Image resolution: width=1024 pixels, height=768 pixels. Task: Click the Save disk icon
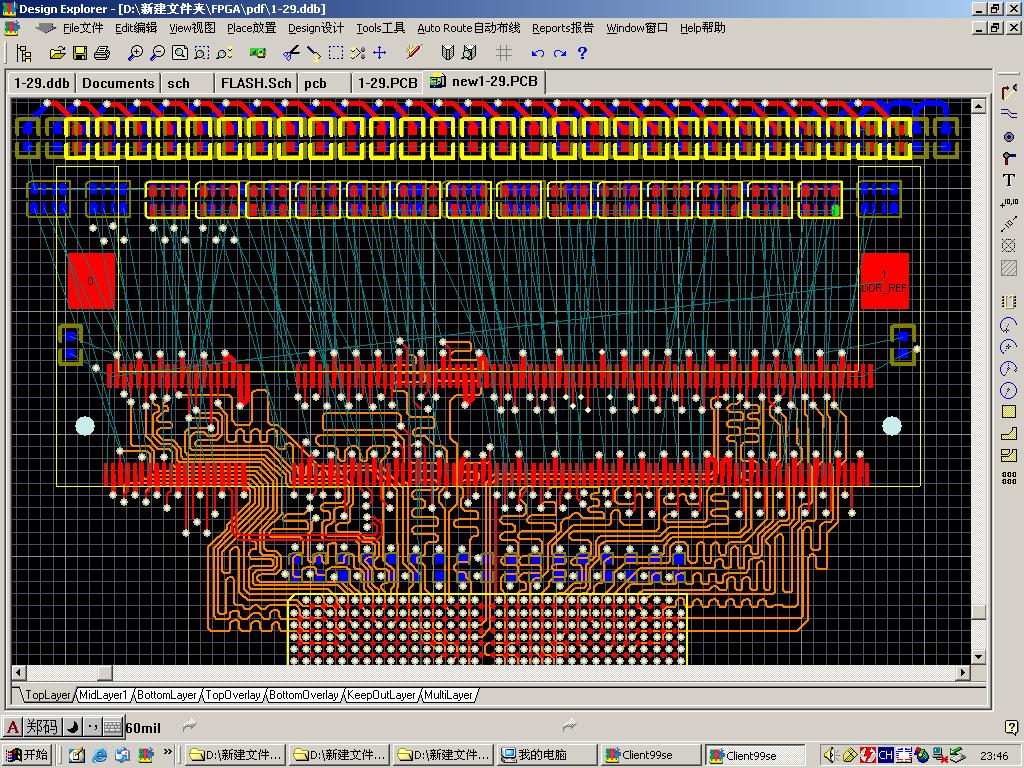click(x=79, y=53)
